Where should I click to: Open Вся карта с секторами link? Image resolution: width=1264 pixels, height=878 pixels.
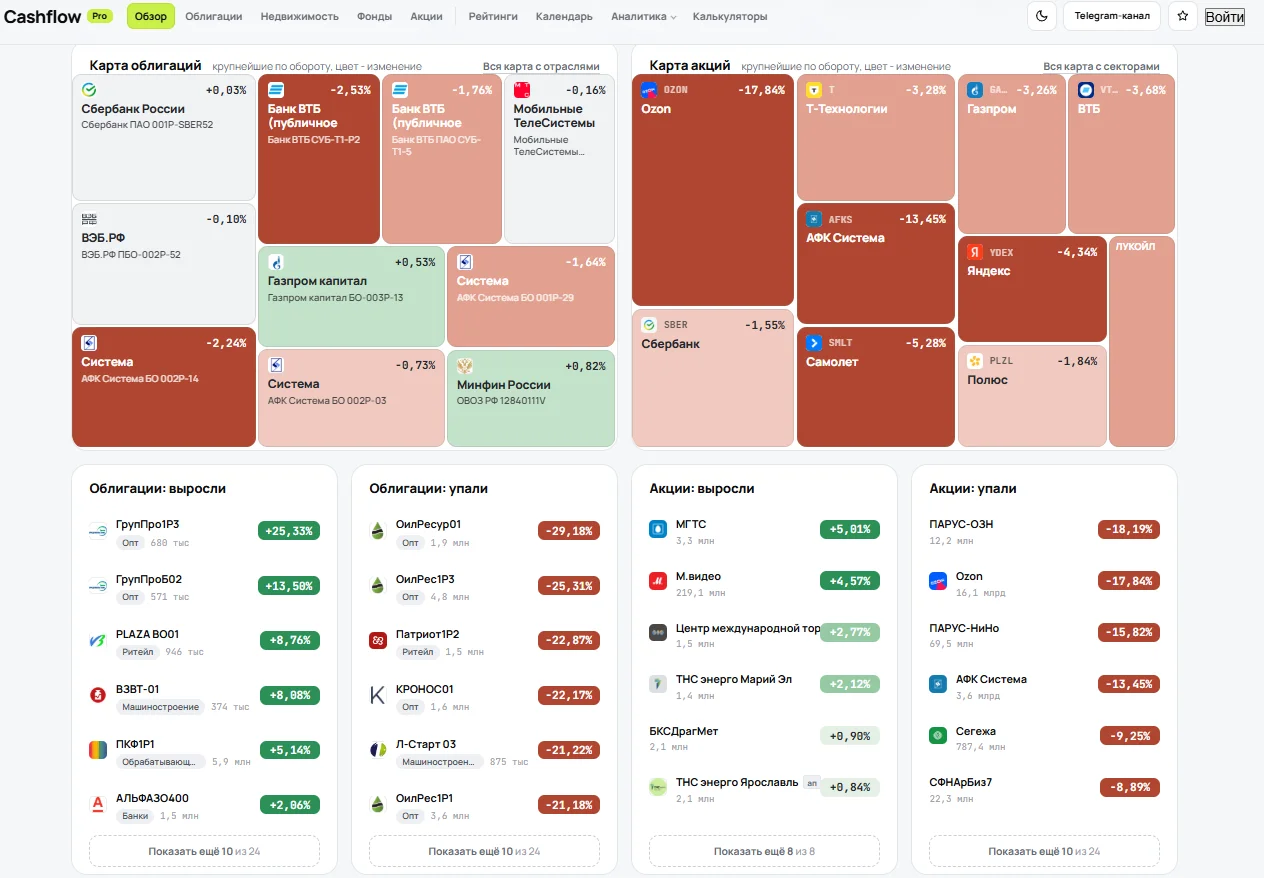(x=1101, y=67)
